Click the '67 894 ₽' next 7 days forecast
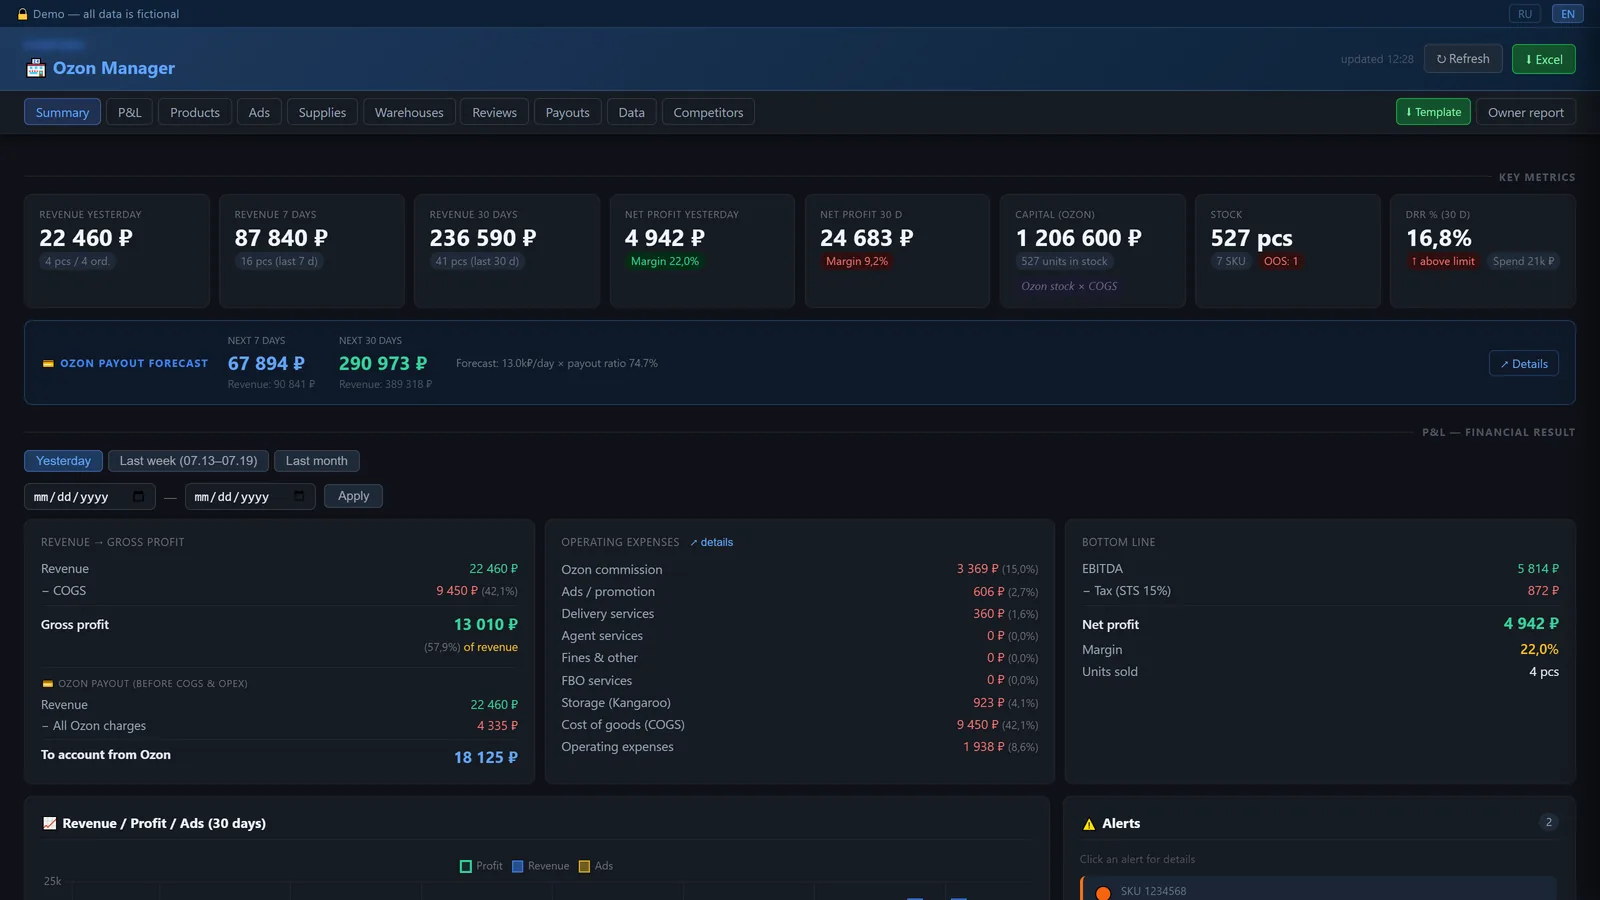Screen dimensions: 1600x900 266,363
